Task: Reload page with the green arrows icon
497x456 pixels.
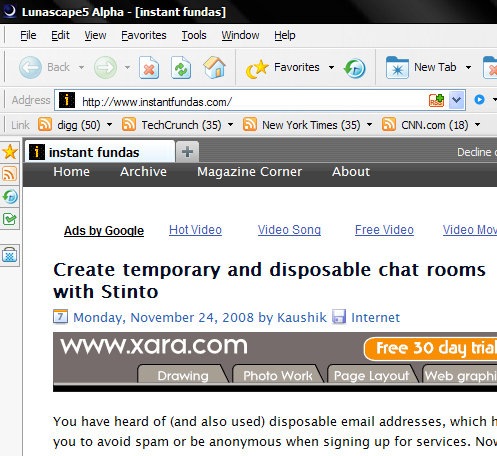Action: (x=181, y=68)
